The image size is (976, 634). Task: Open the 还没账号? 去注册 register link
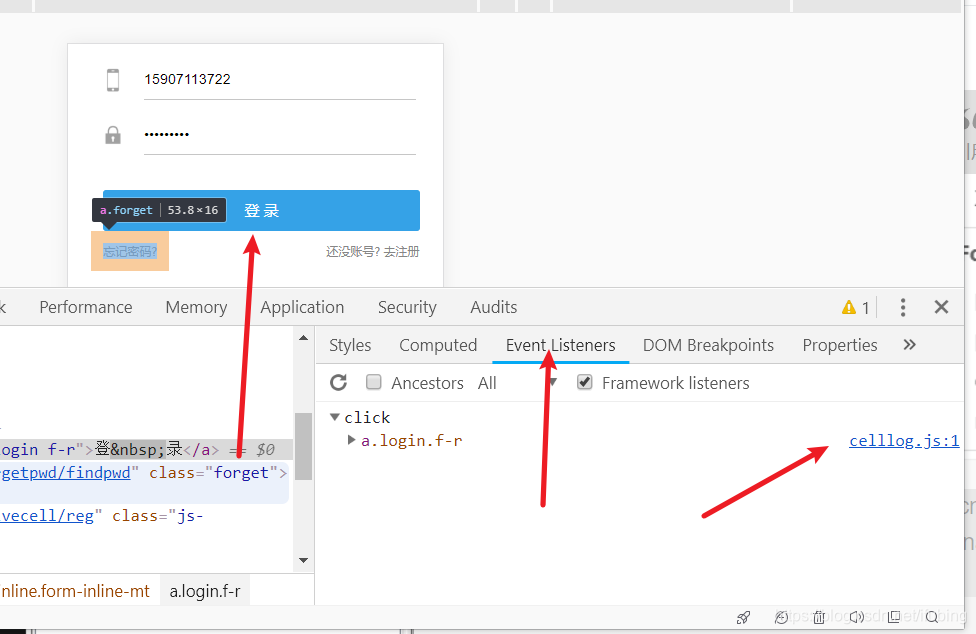click(372, 251)
